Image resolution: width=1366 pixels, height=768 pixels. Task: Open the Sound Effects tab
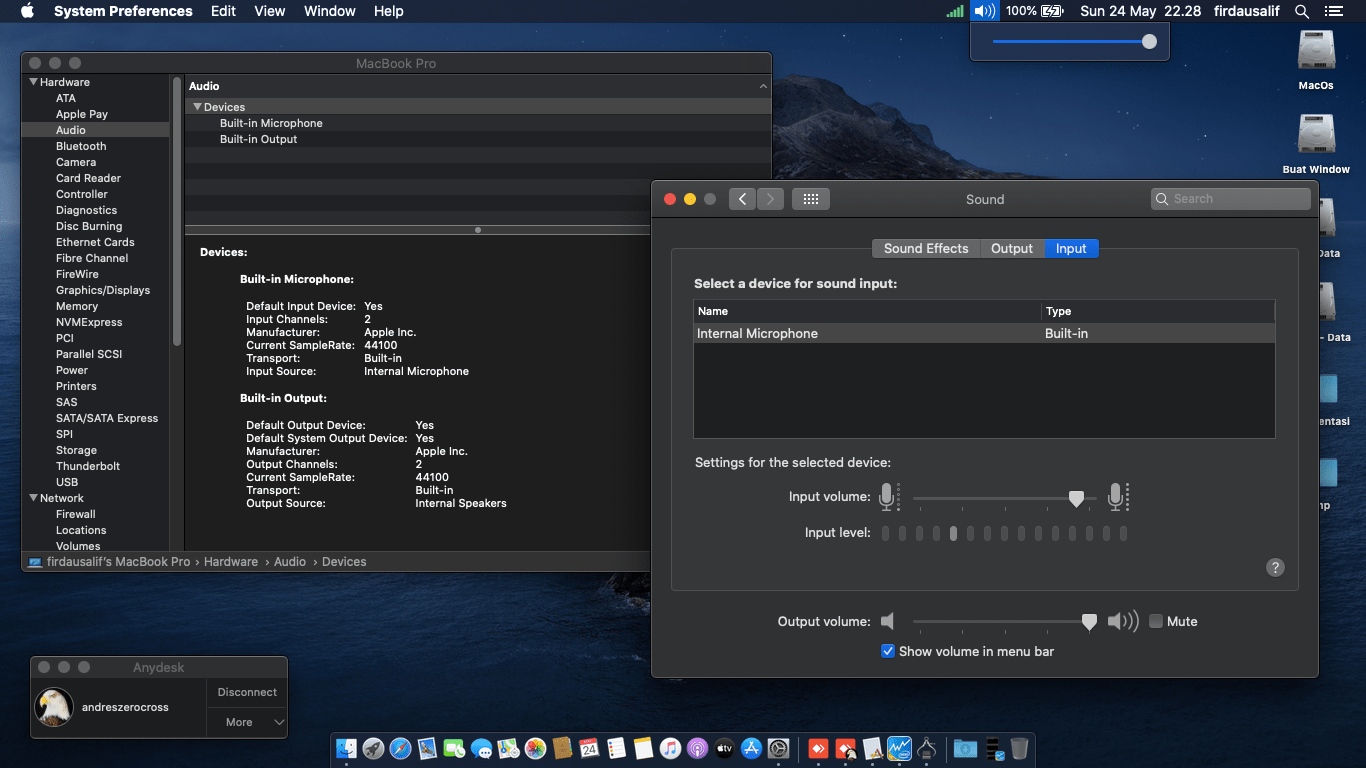[x=925, y=248]
